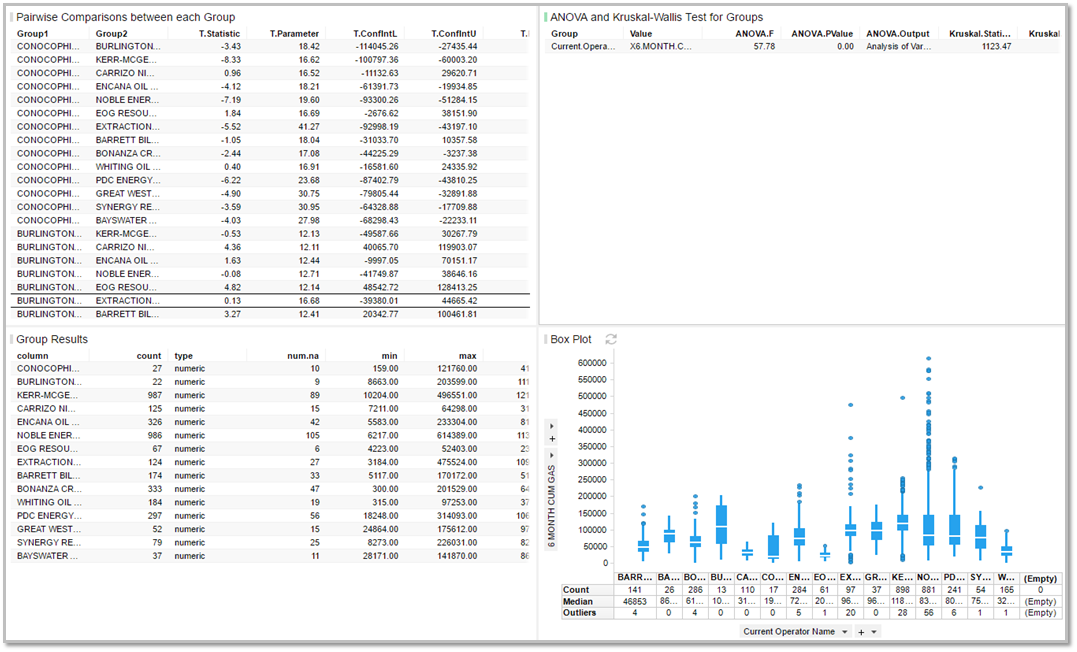Click the T.ConfIntU column header
Image resolution: width=1077 pixels, height=652 pixels.
(x=454, y=34)
